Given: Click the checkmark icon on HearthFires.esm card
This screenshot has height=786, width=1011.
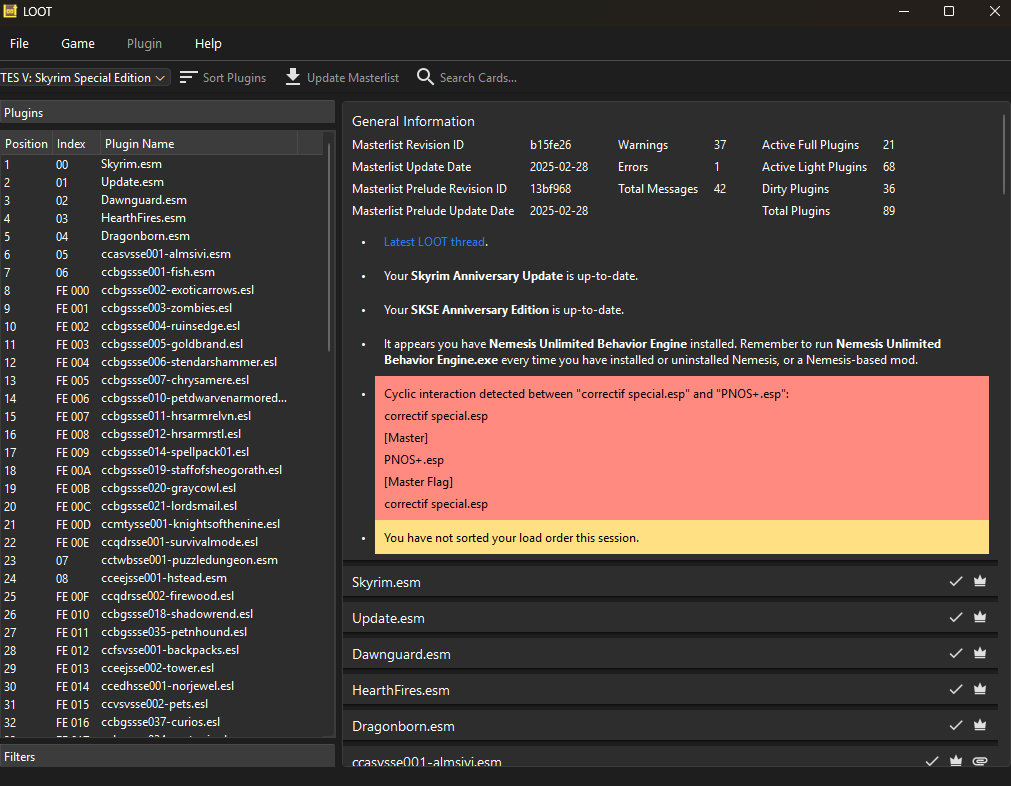Looking at the screenshot, I should pyautogui.click(x=956, y=690).
